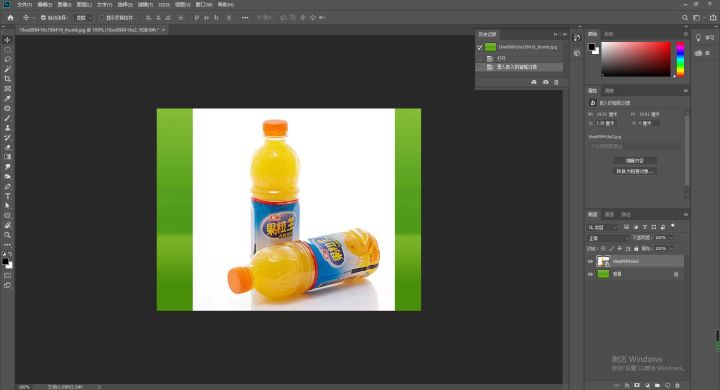720x390 pixels.
Task: Pick a color from the red color field
Action: click(636, 59)
